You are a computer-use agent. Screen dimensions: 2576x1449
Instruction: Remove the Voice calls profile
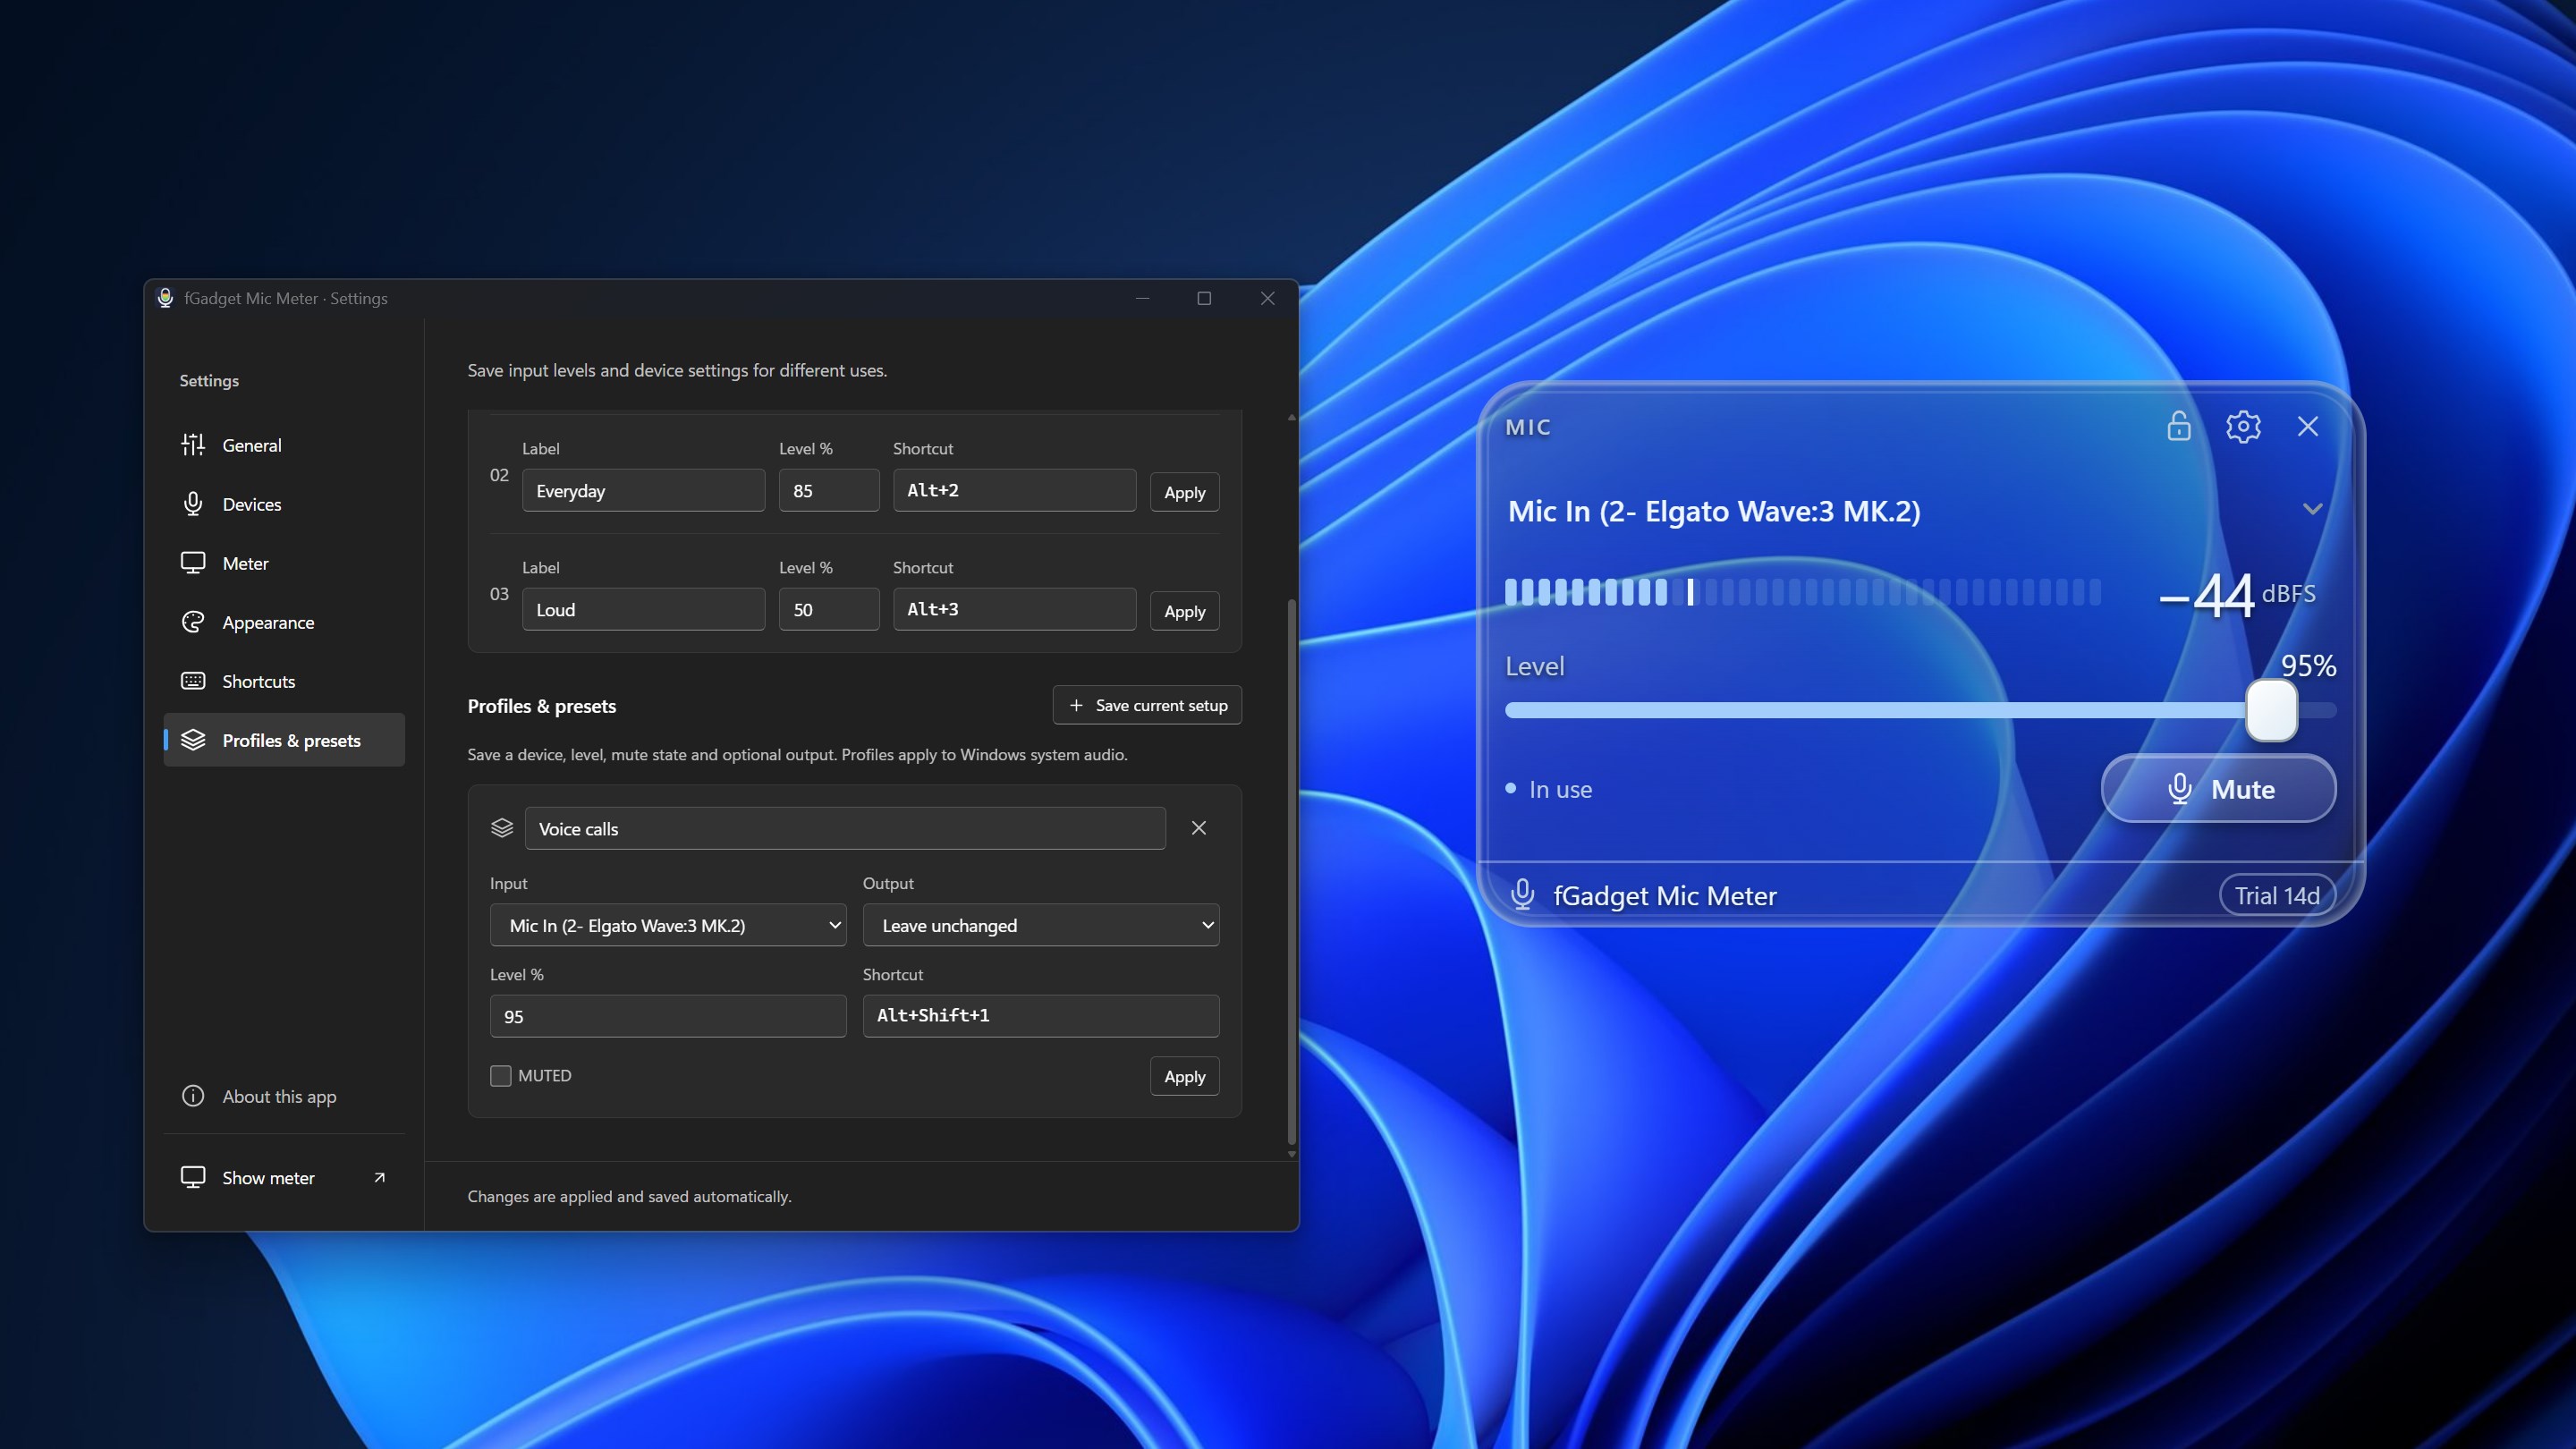coord(1198,827)
